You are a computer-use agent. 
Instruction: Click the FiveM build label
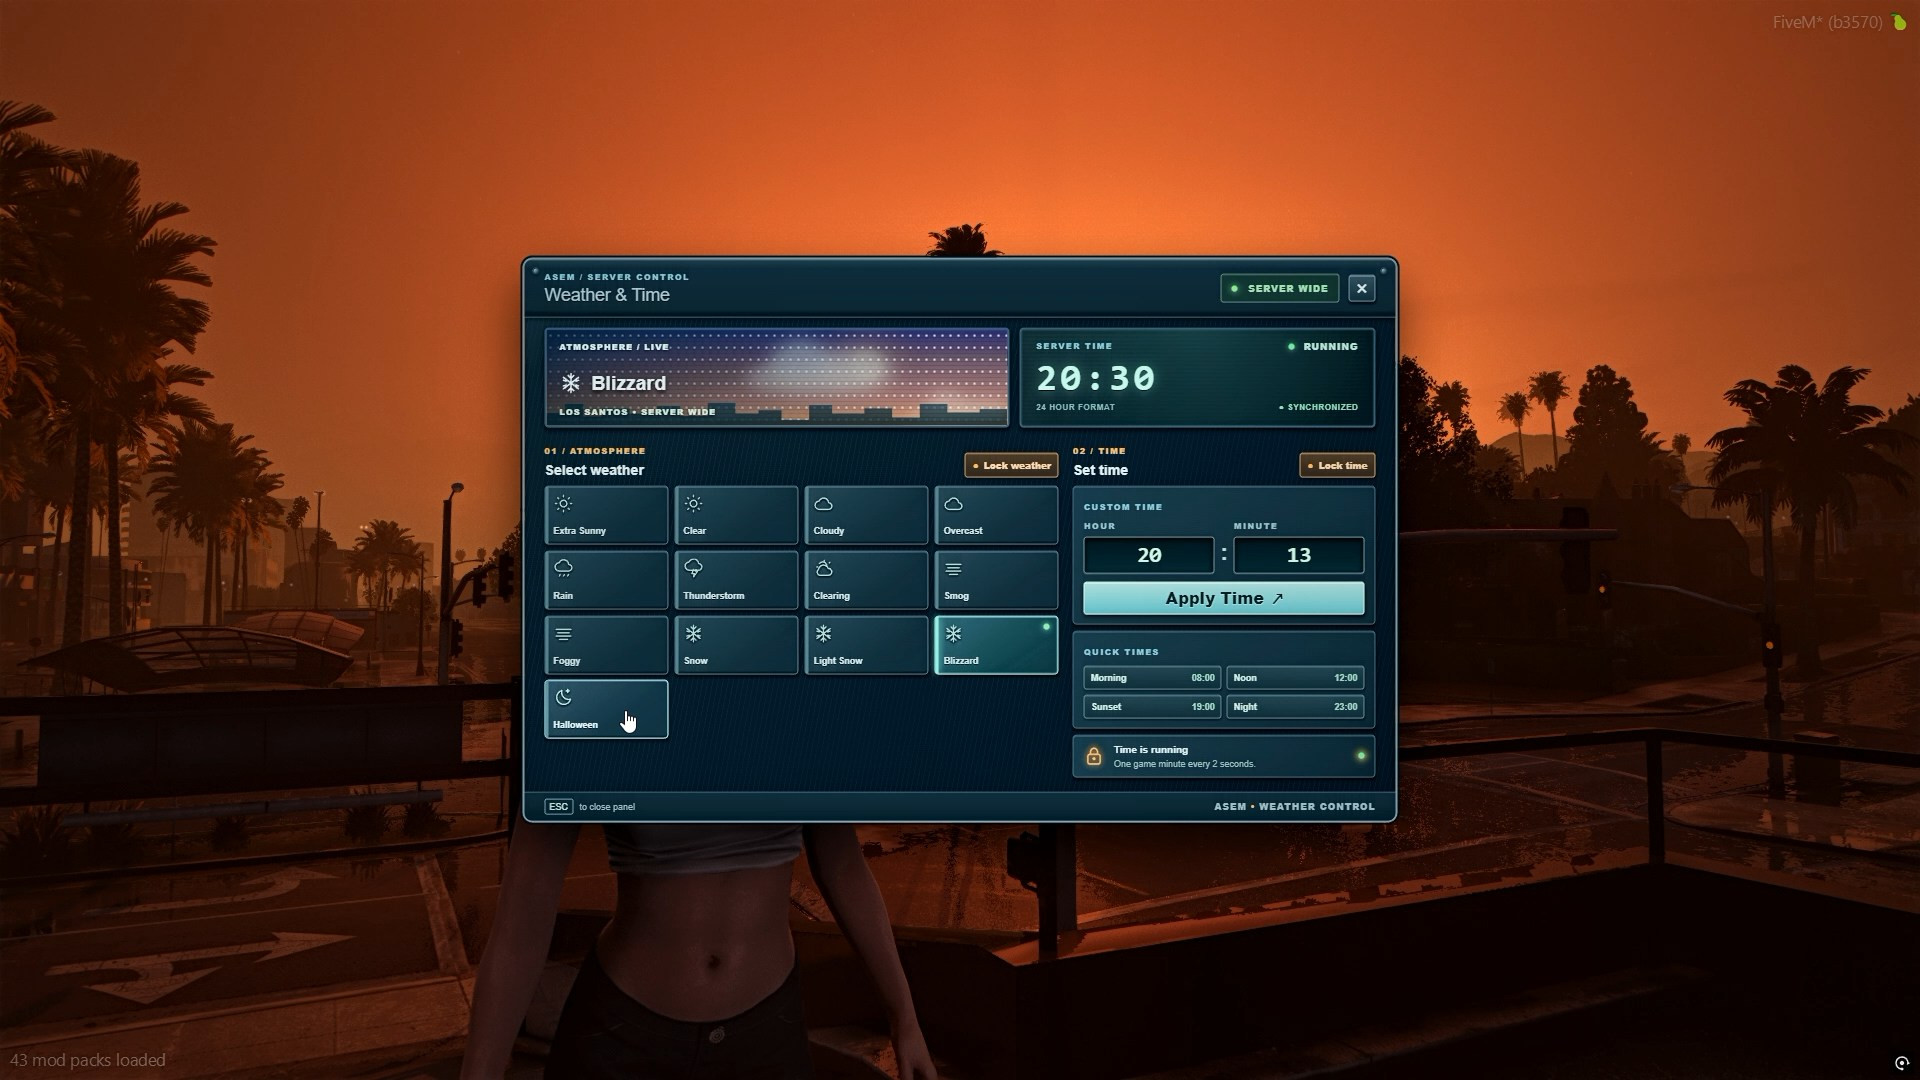pos(1828,22)
